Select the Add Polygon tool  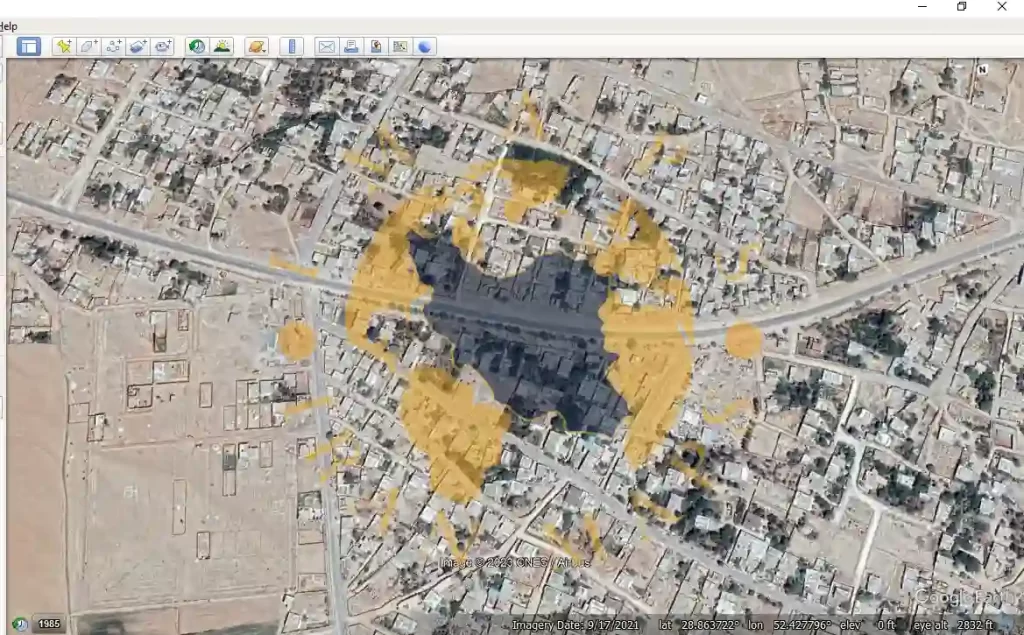click(89, 46)
